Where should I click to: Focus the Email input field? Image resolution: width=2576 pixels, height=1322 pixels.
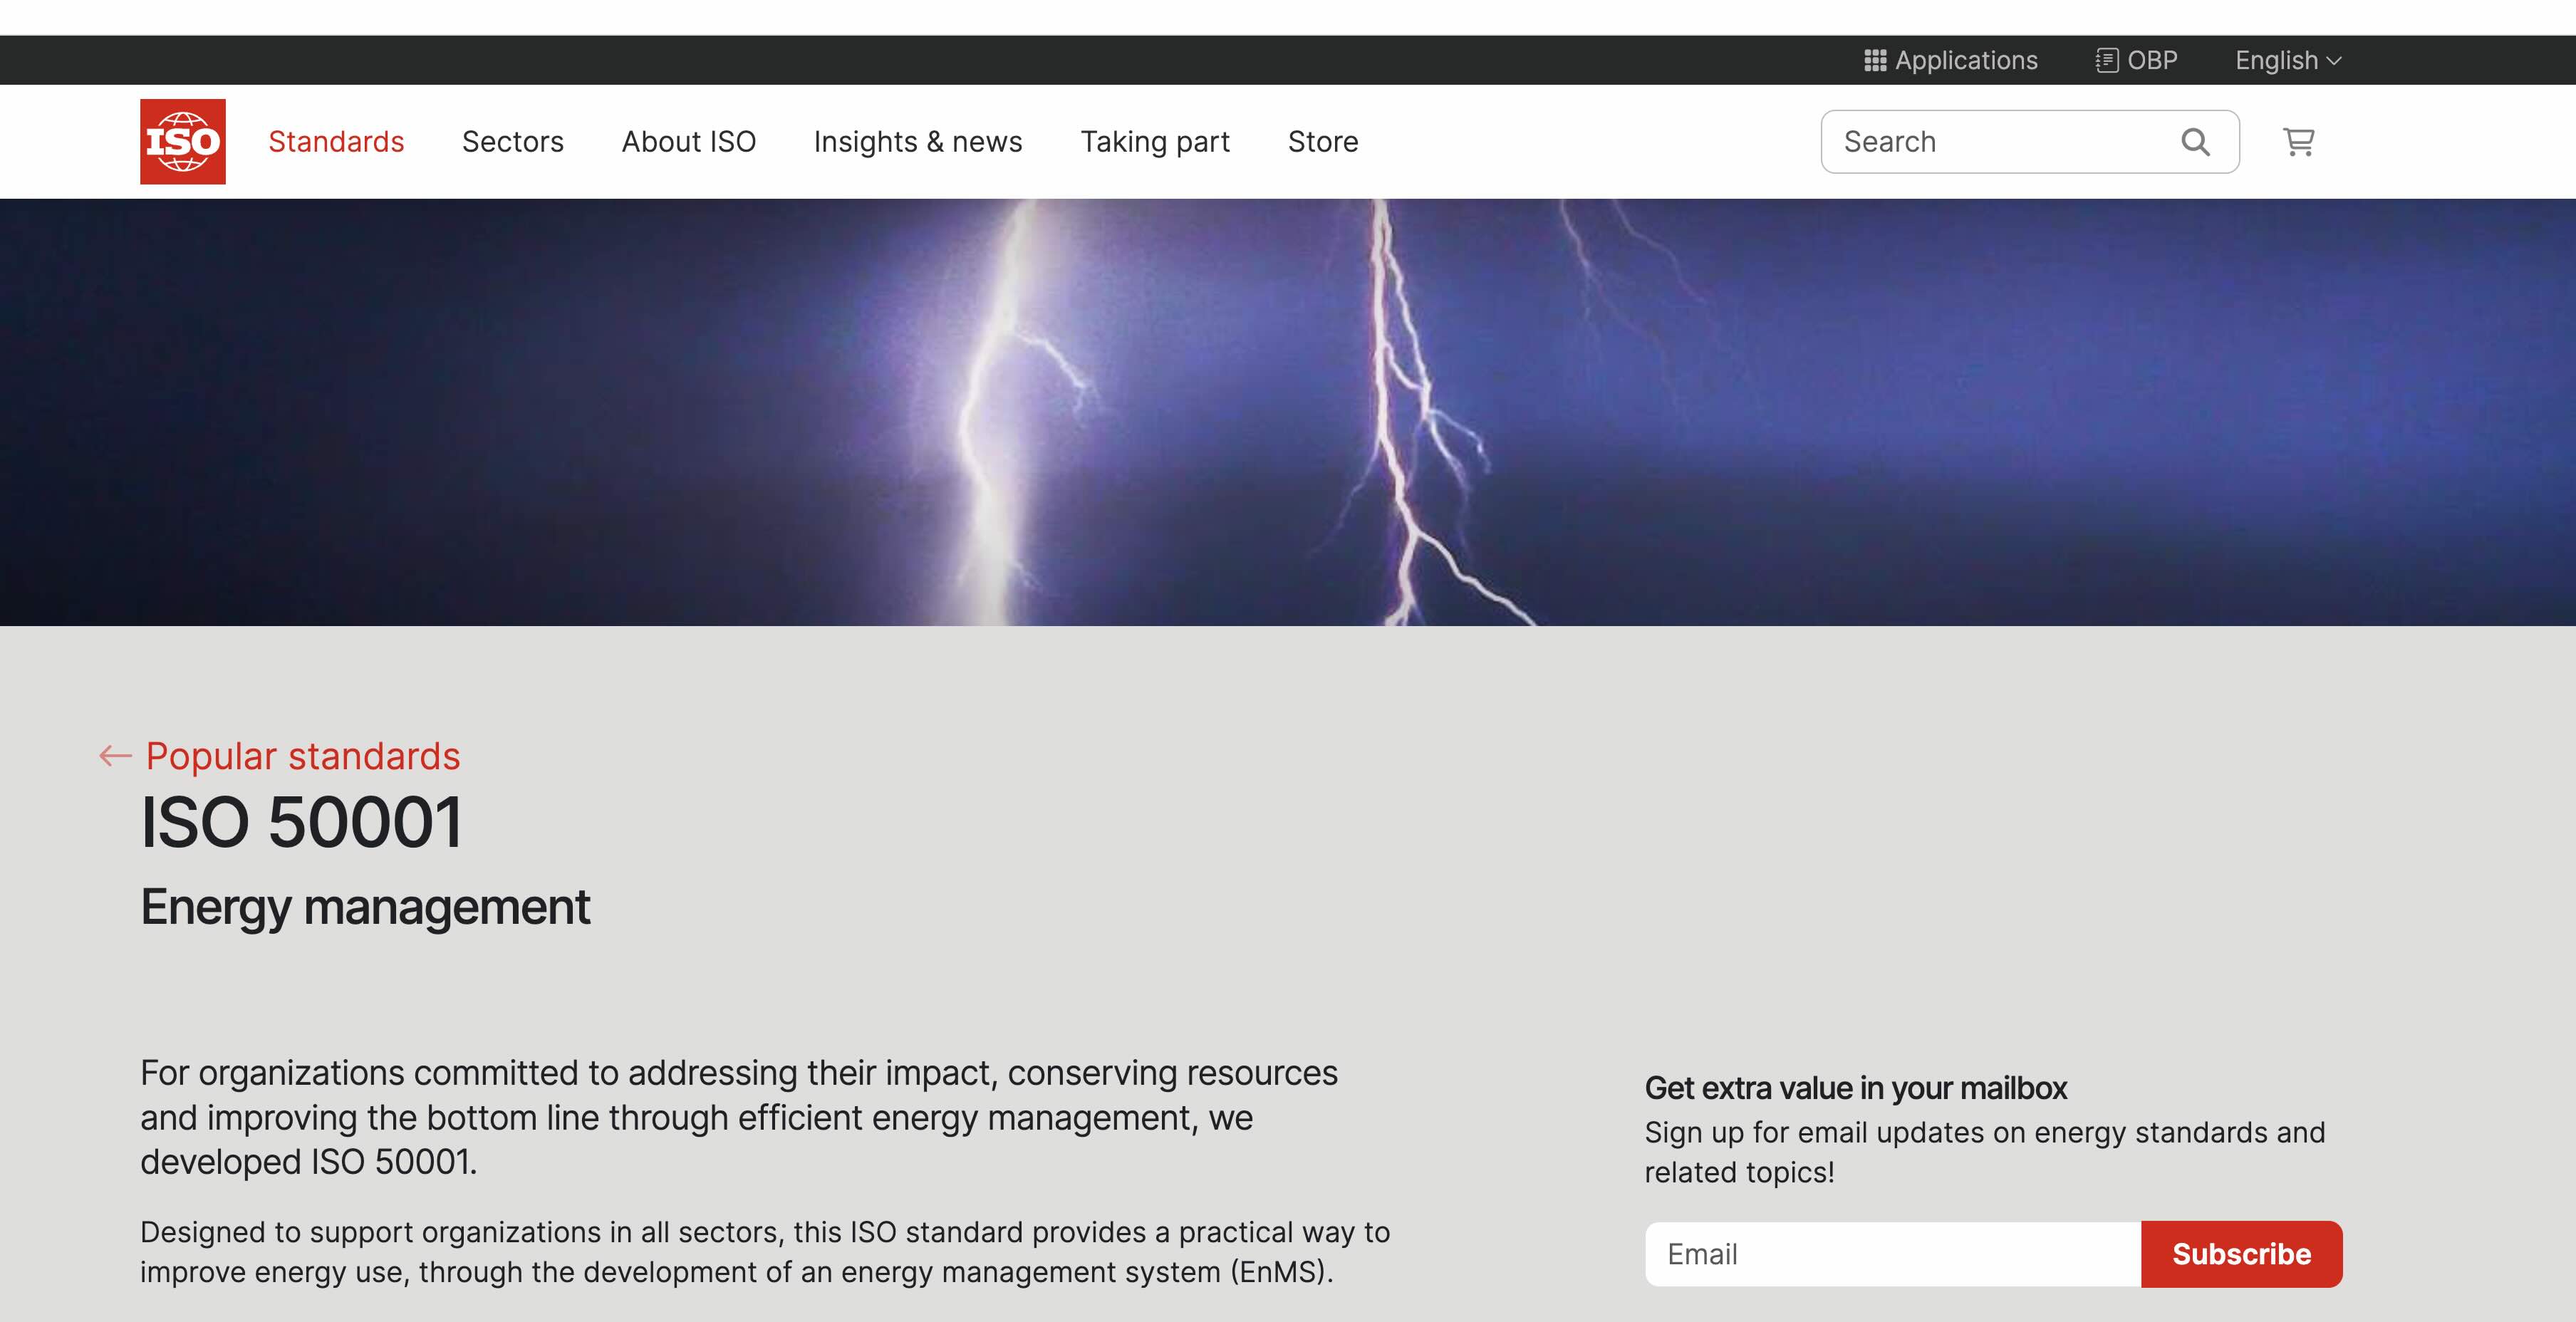[x=1893, y=1253]
